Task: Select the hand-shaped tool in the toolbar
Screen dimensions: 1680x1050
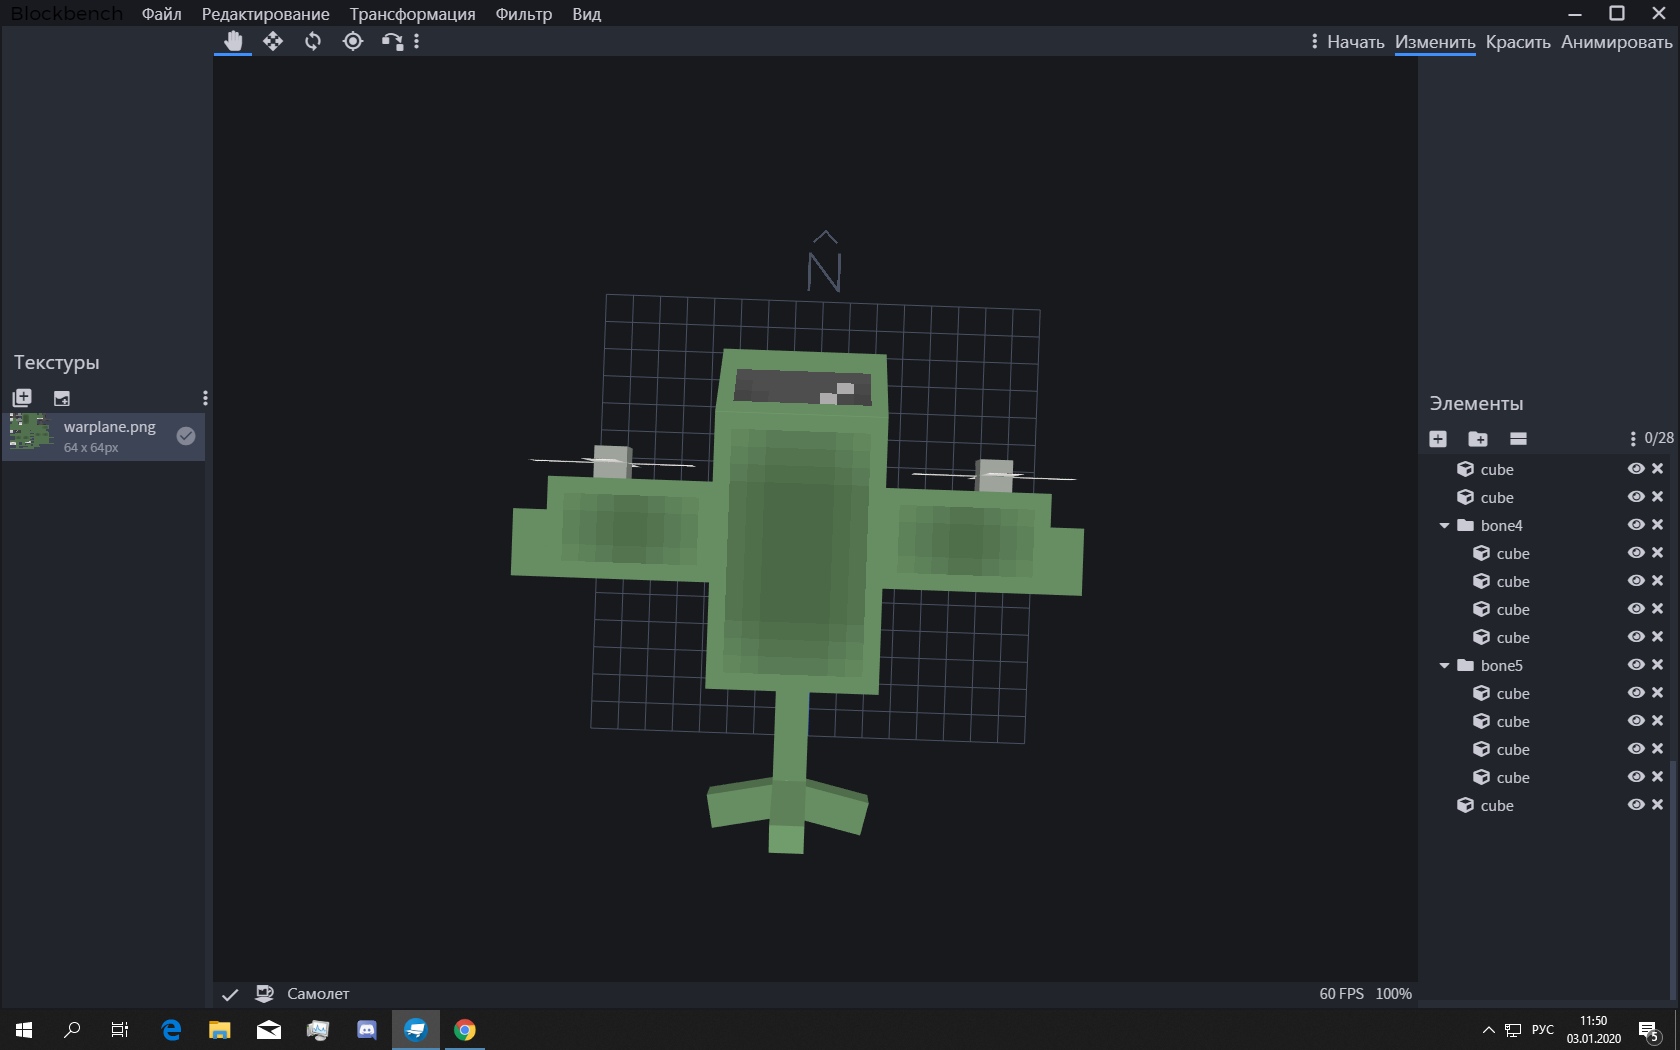Action: 233,41
